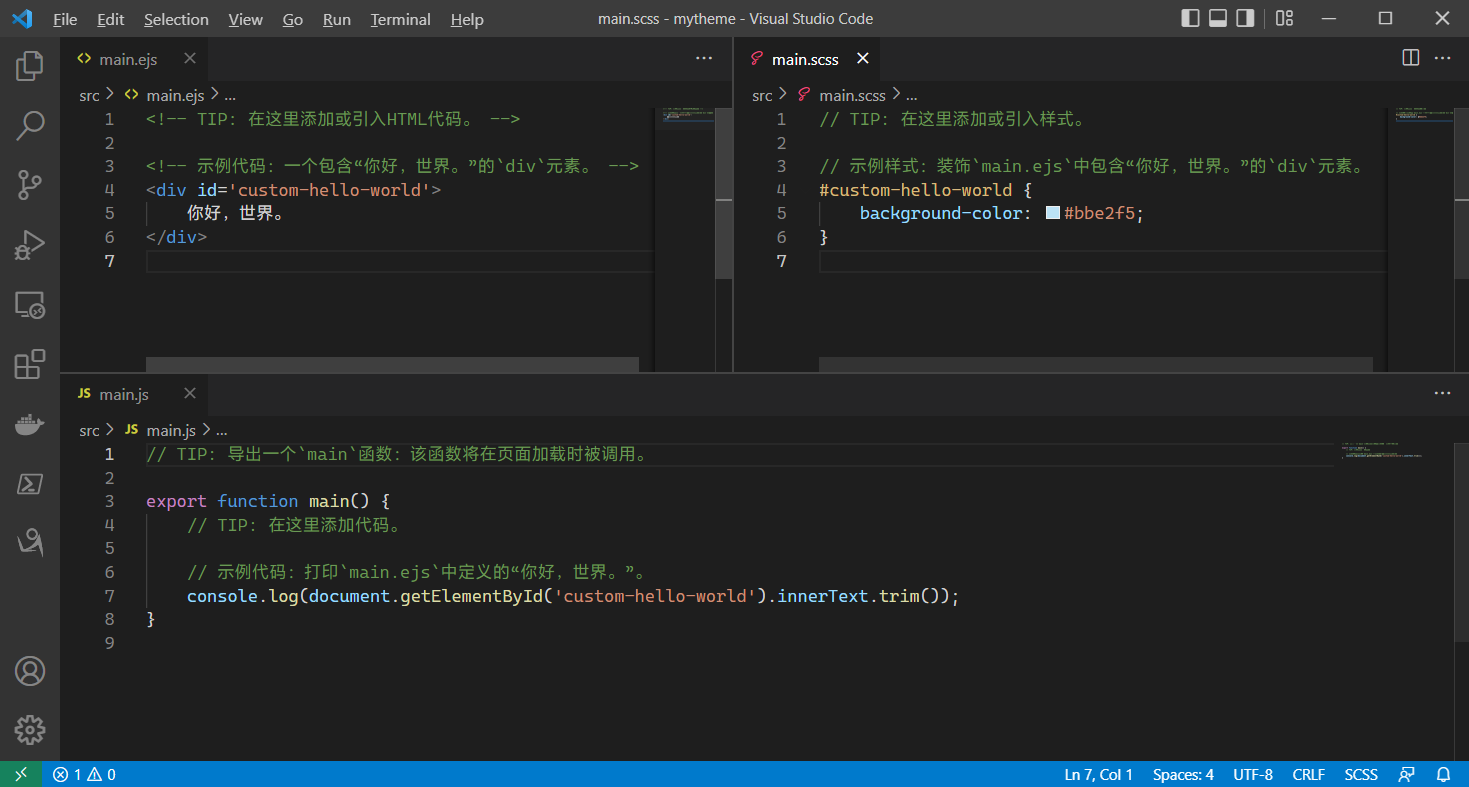Change indentation via Spaces: 4
The image size is (1469, 787).
click(1183, 774)
